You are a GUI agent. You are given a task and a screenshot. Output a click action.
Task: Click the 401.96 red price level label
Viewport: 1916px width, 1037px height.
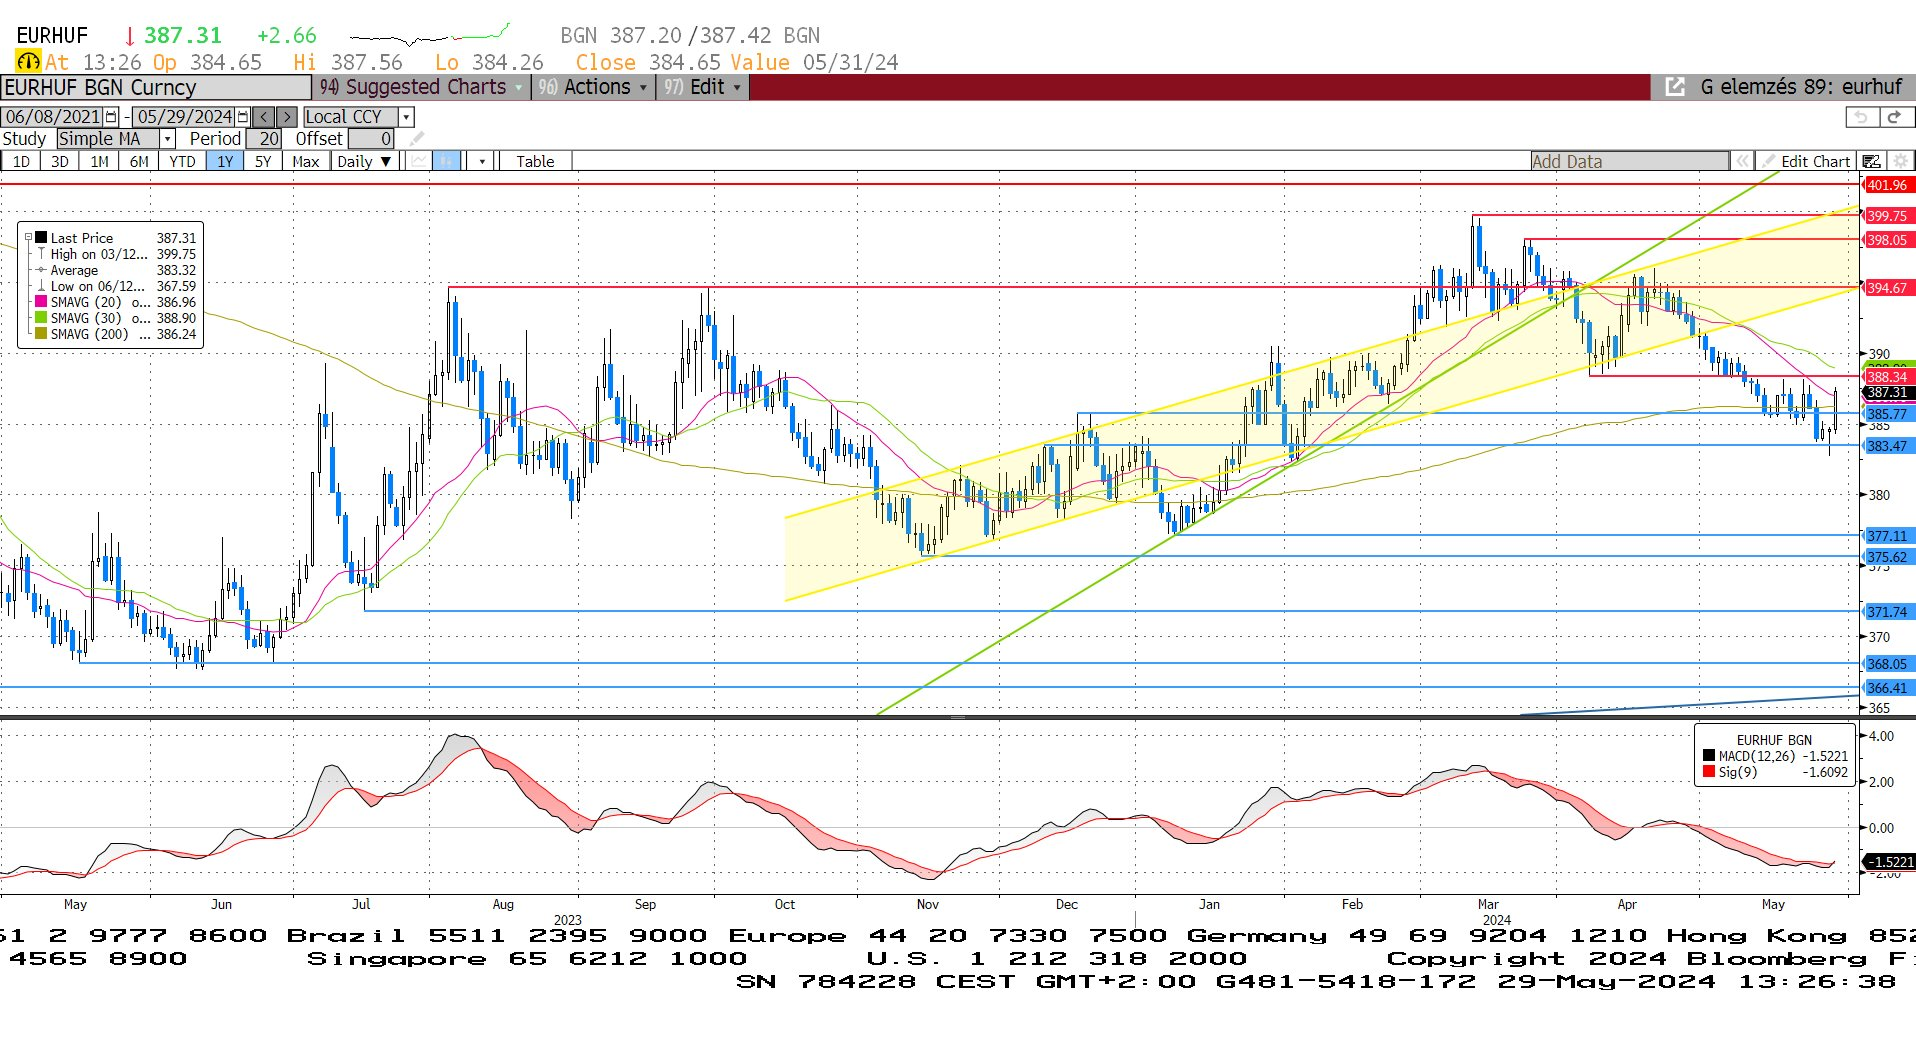point(1888,185)
